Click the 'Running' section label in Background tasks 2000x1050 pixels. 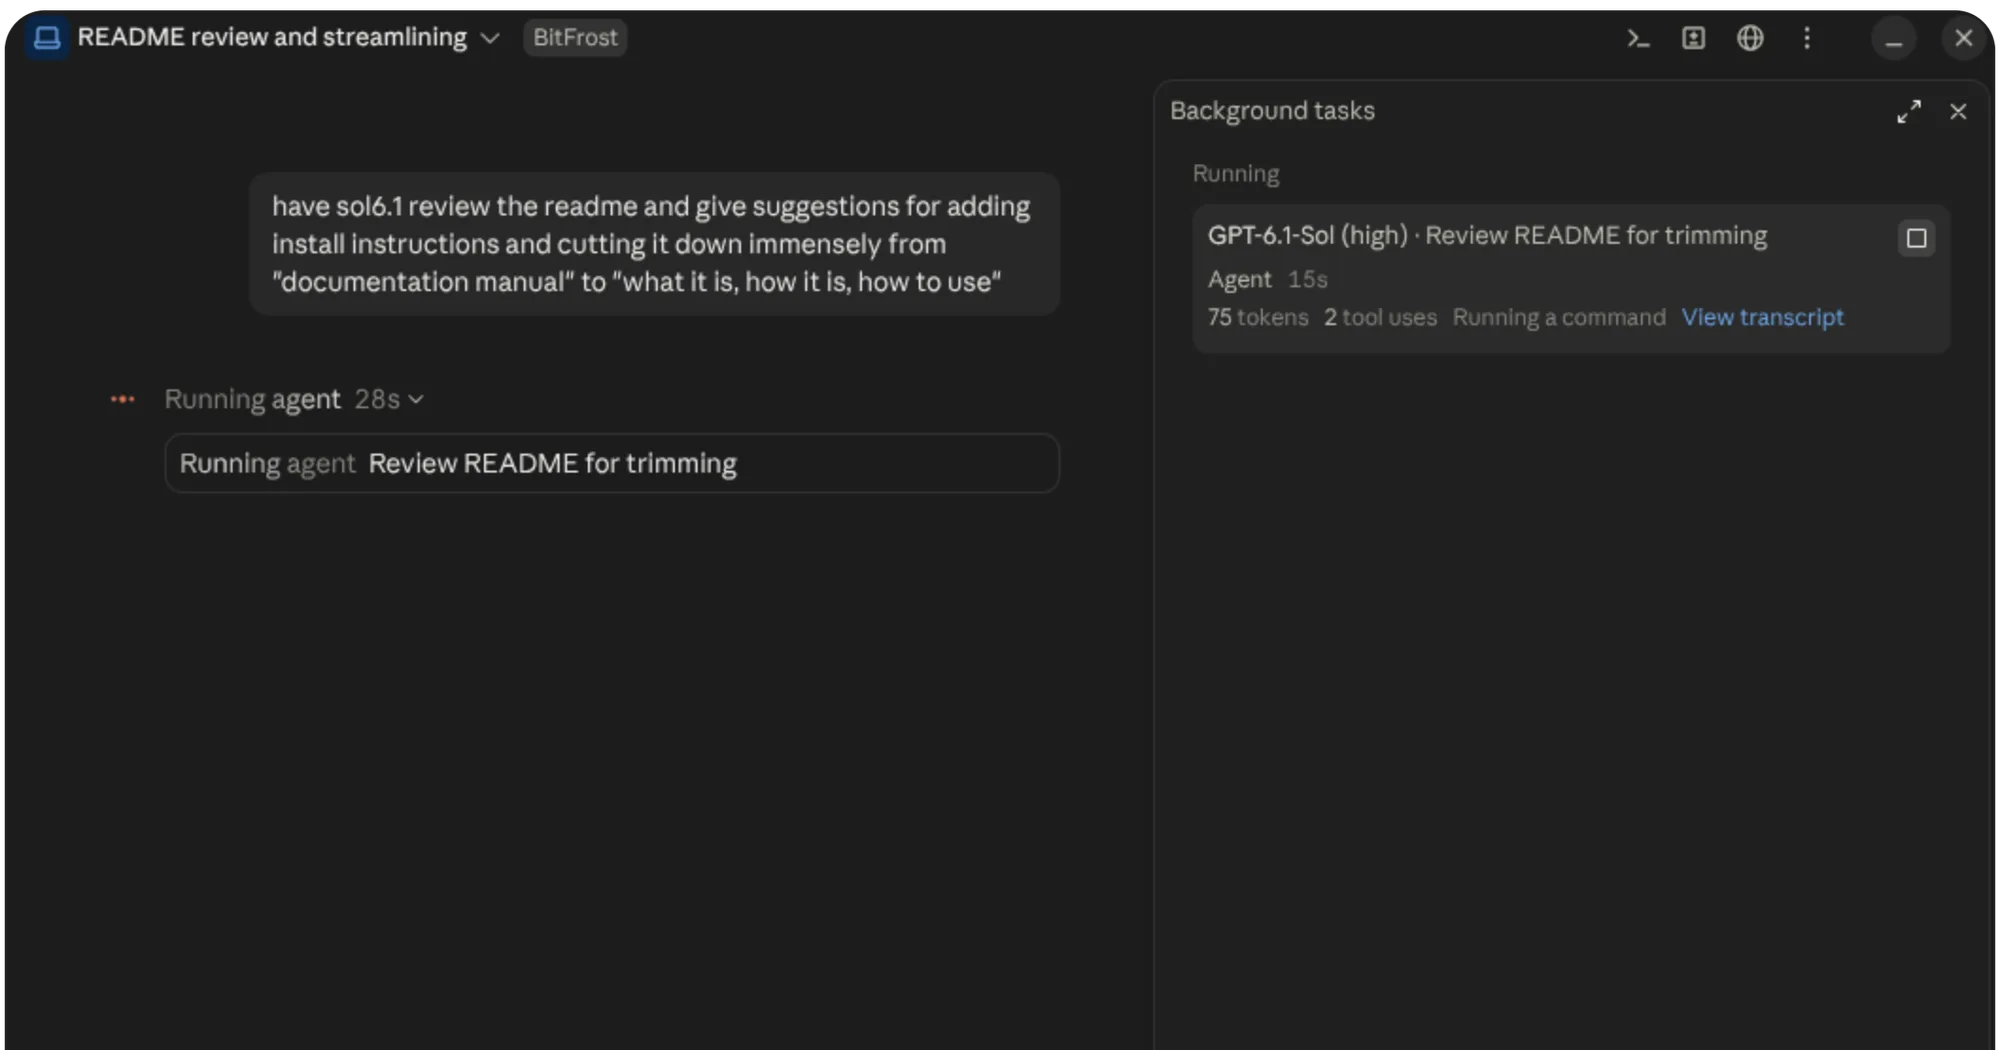1235,174
